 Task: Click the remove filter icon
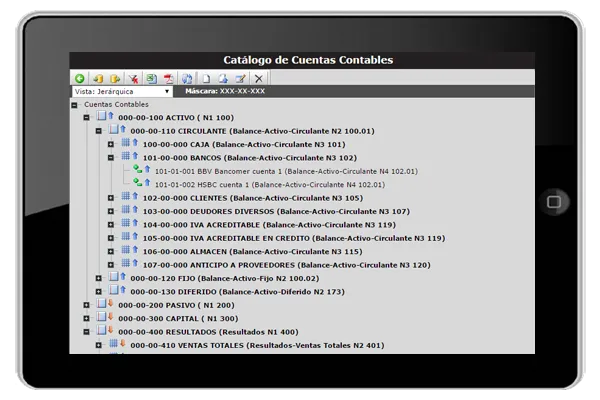pyautogui.click(x=133, y=78)
